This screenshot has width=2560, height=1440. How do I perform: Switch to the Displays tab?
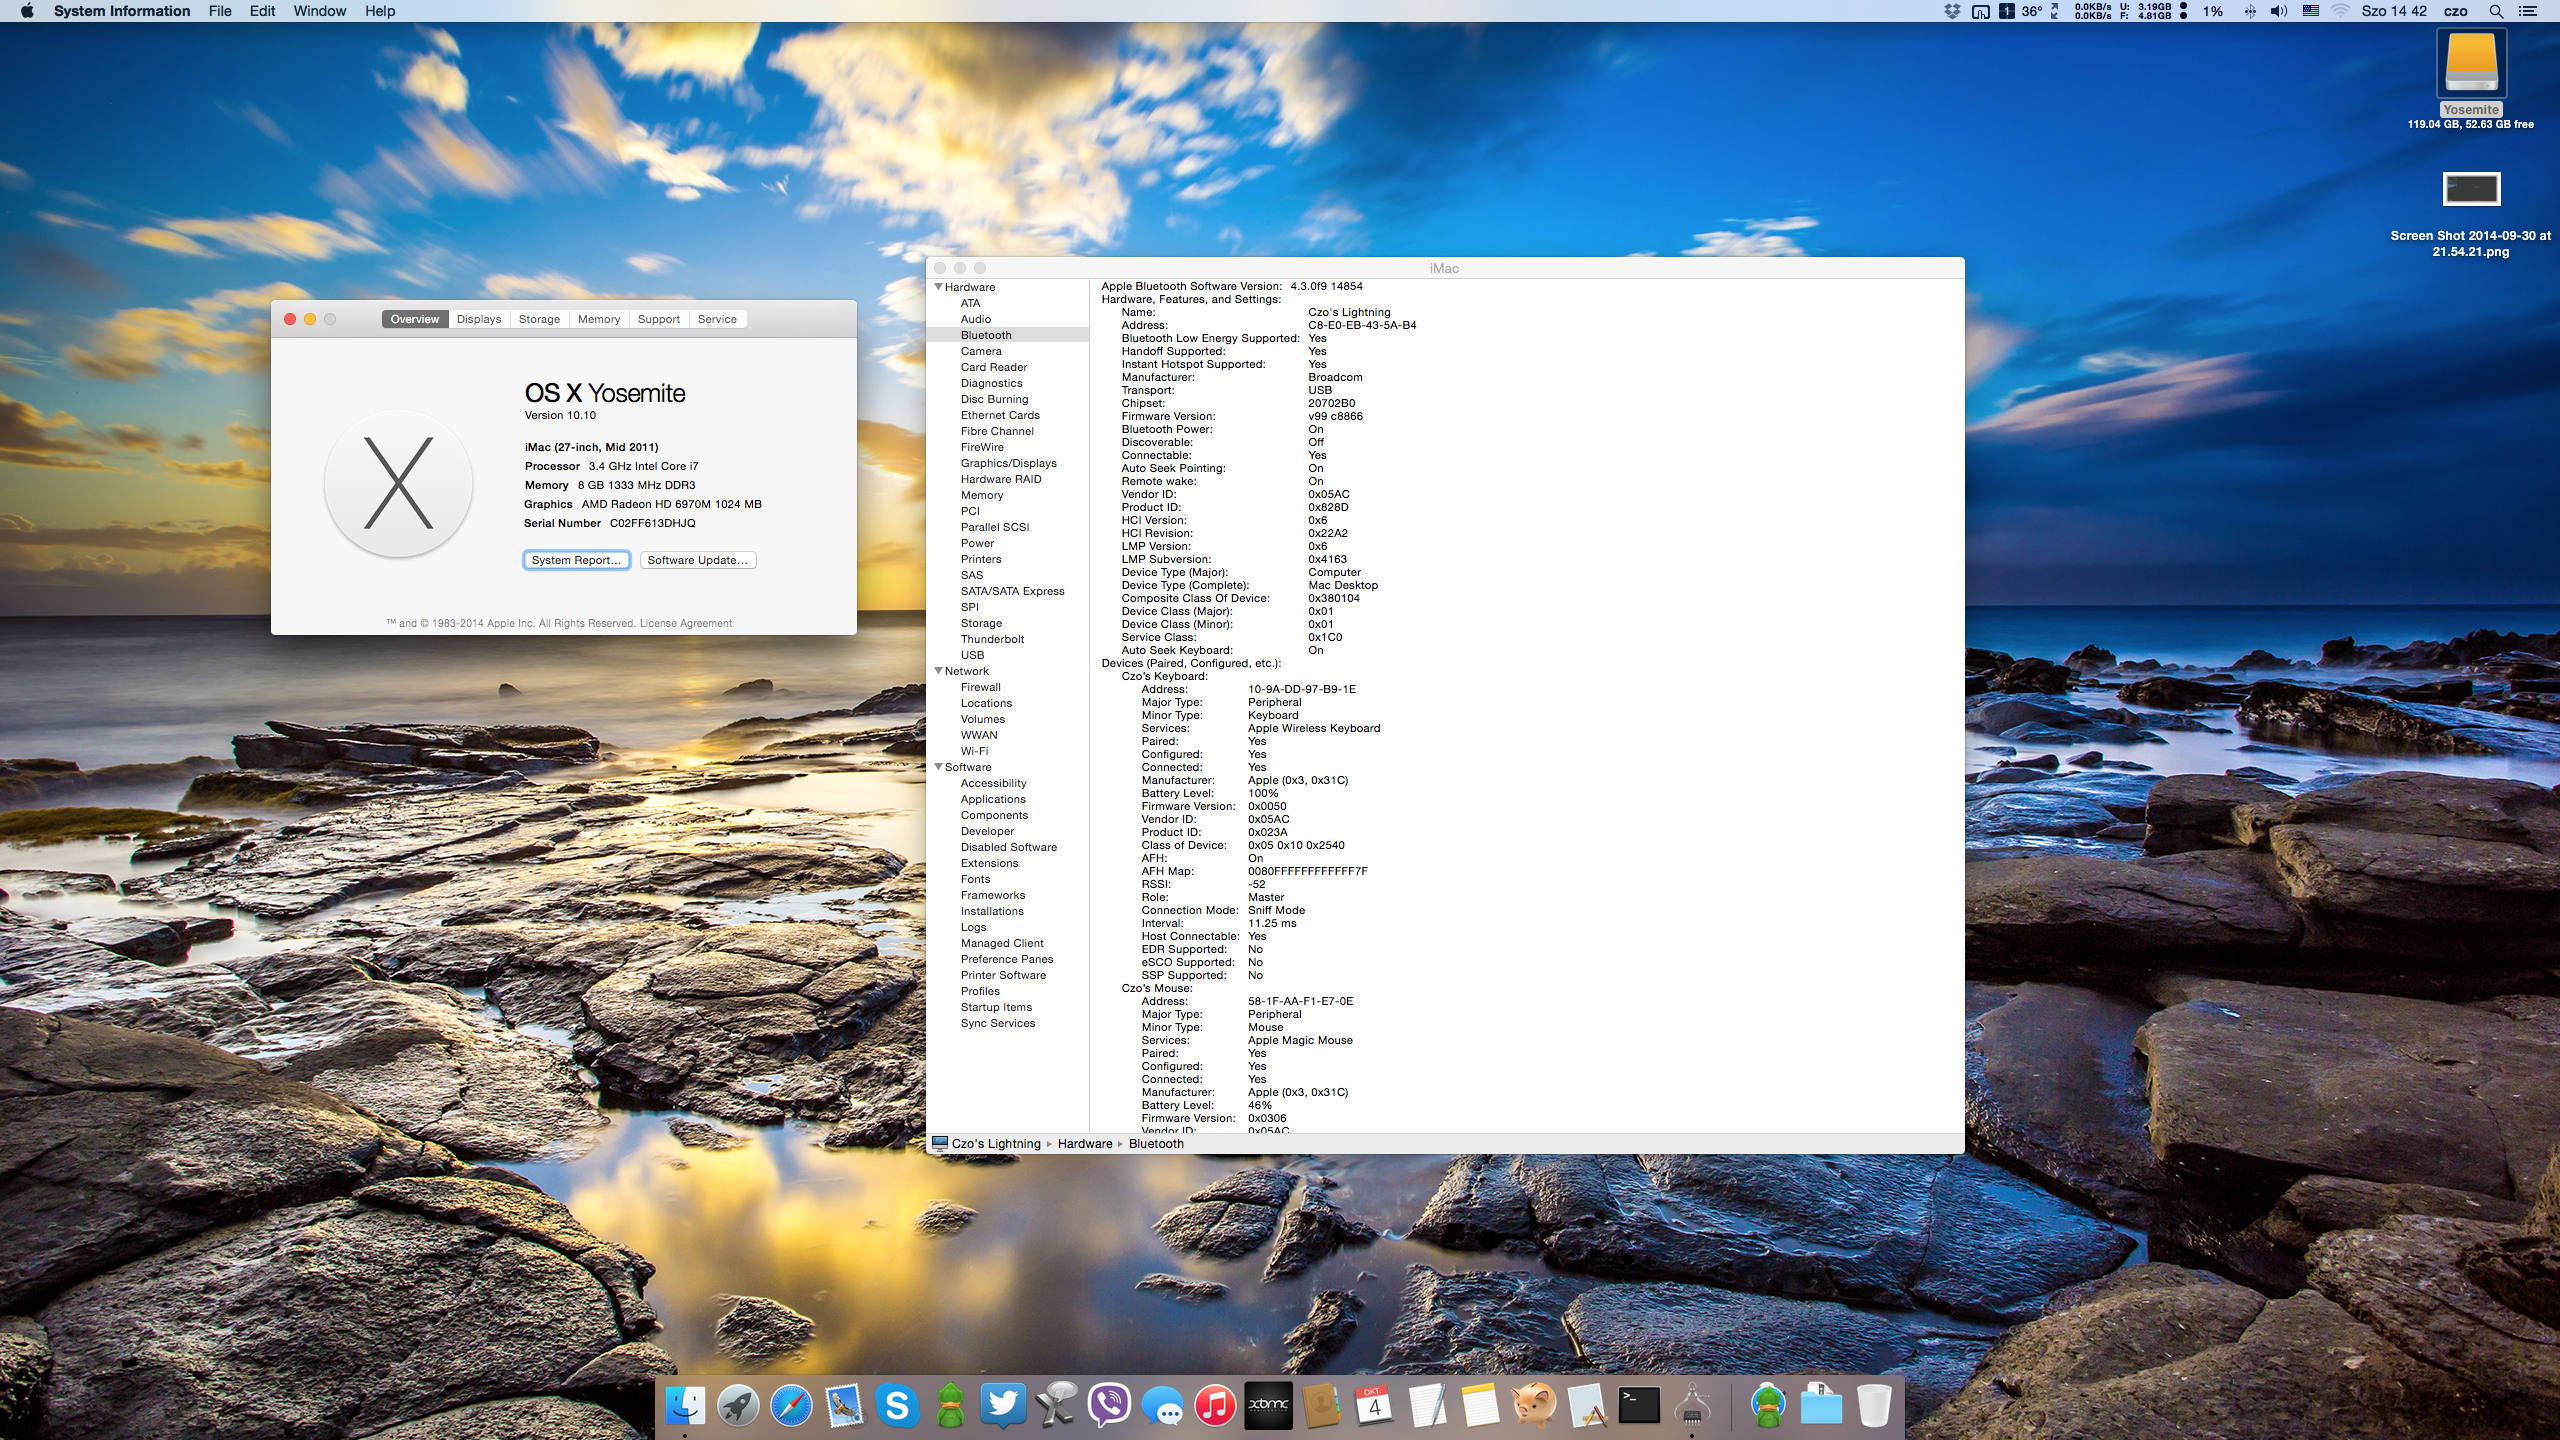pos(479,319)
